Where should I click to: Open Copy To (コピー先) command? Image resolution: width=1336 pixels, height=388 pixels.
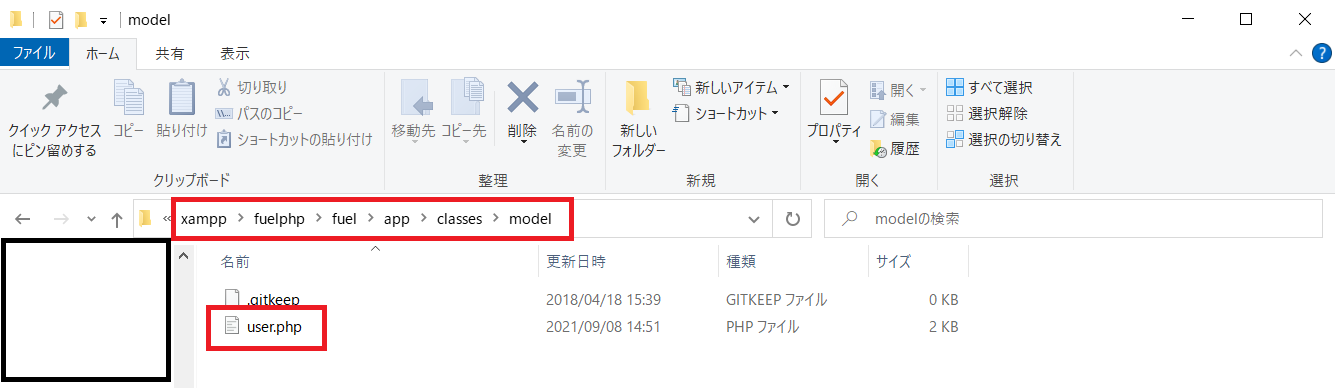point(464,108)
